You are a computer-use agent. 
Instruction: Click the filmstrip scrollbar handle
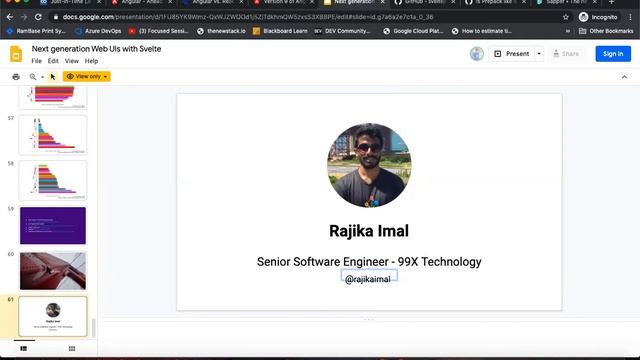(x=94, y=328)
